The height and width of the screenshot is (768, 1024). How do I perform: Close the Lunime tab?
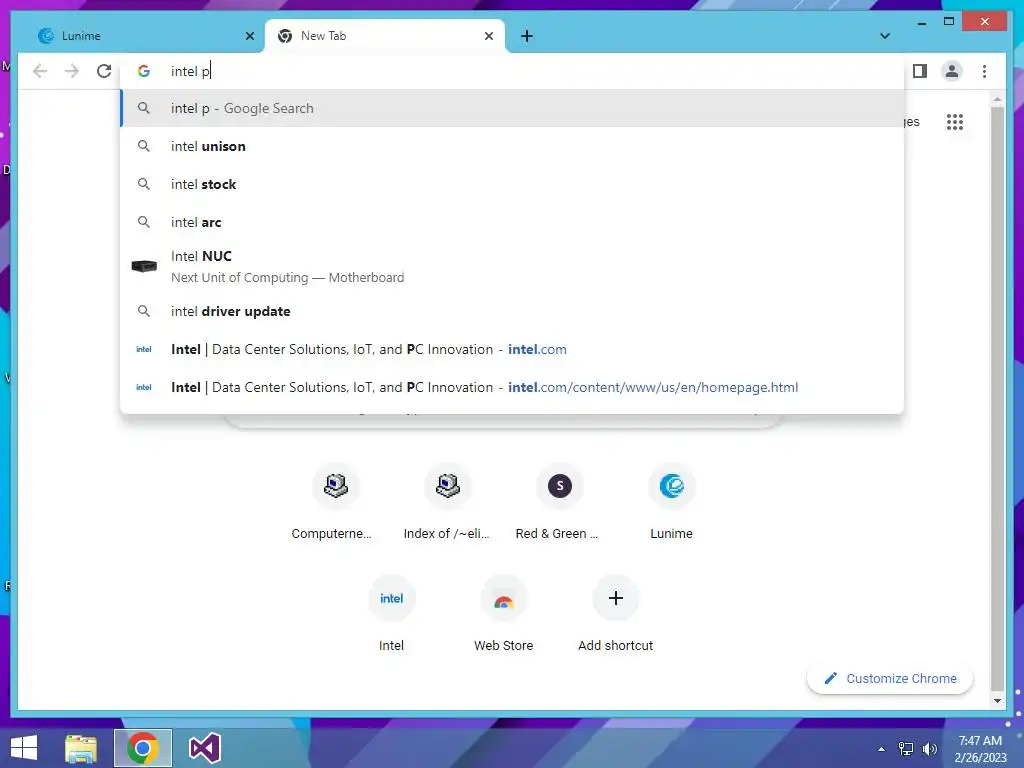coord(249,36)
